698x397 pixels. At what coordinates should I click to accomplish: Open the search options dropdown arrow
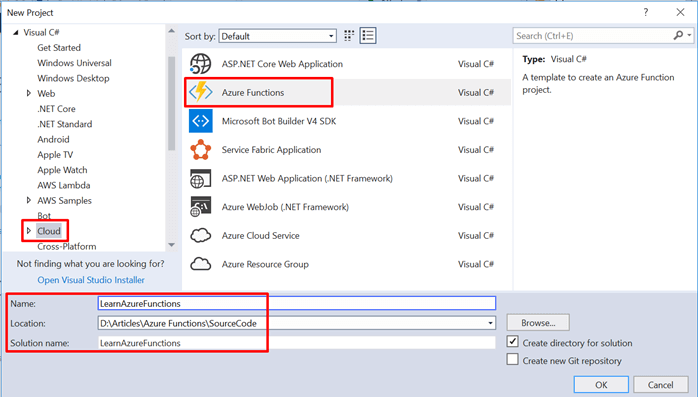point(689,35)
